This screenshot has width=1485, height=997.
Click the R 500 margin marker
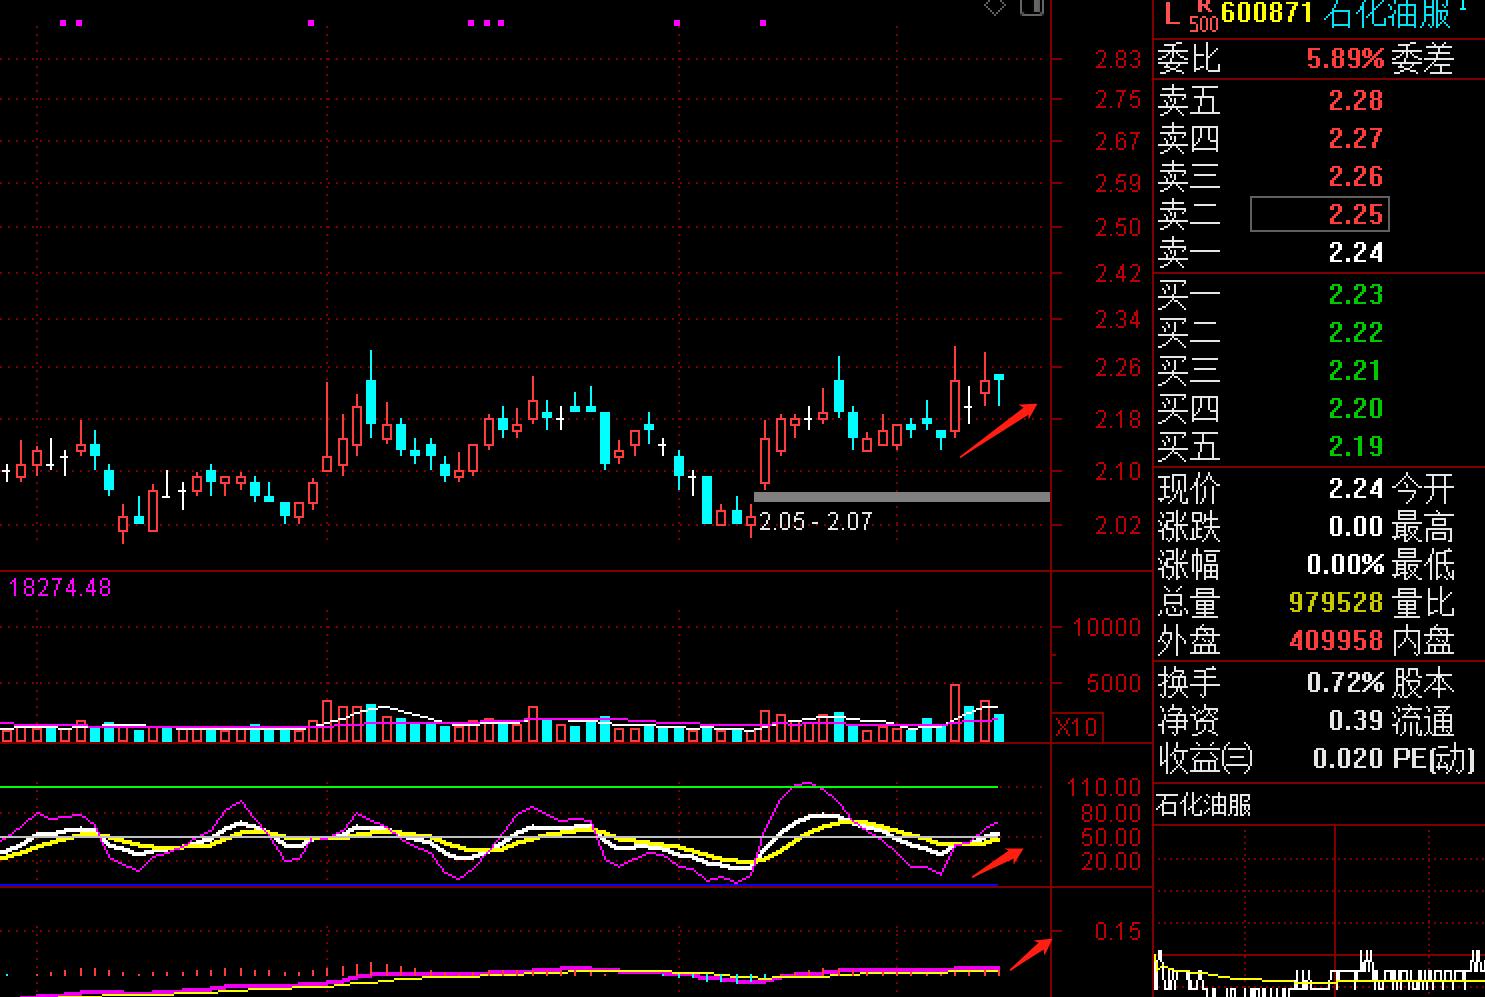[1203, 16]
